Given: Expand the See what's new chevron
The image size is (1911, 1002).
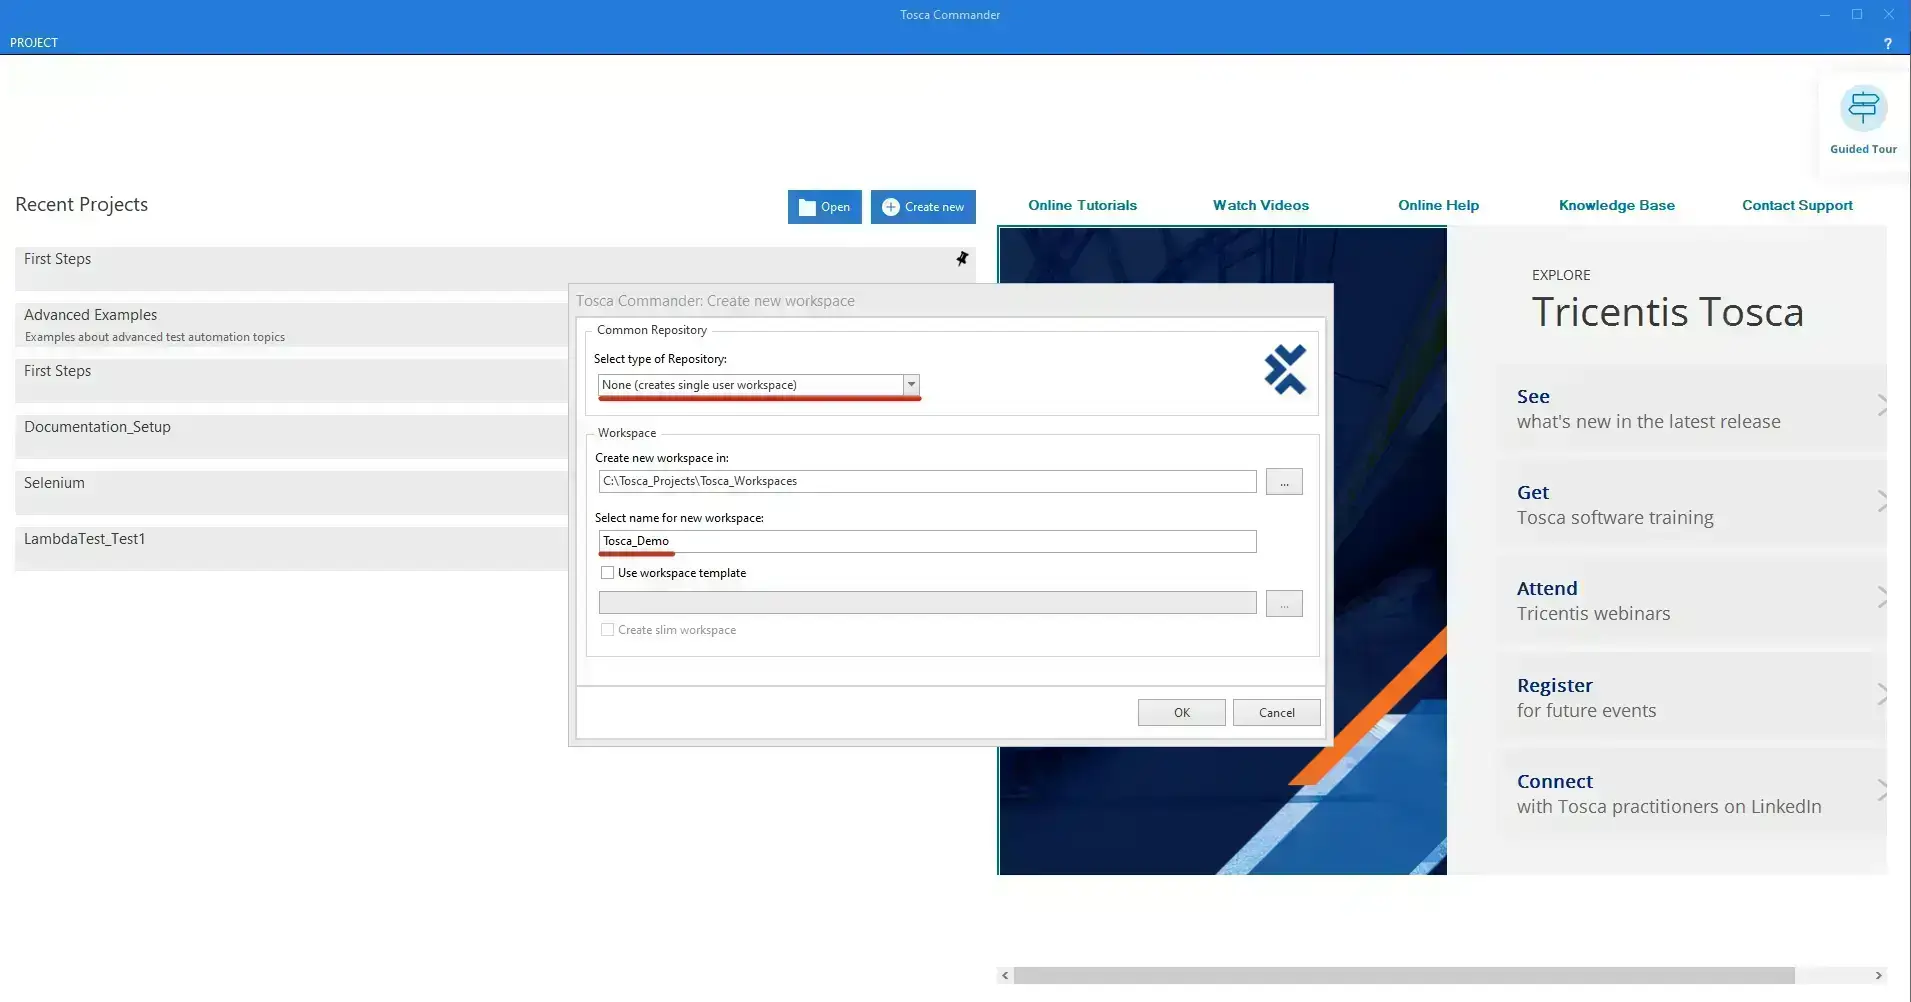Looking at the screenshot, I should pos(1881,405).
